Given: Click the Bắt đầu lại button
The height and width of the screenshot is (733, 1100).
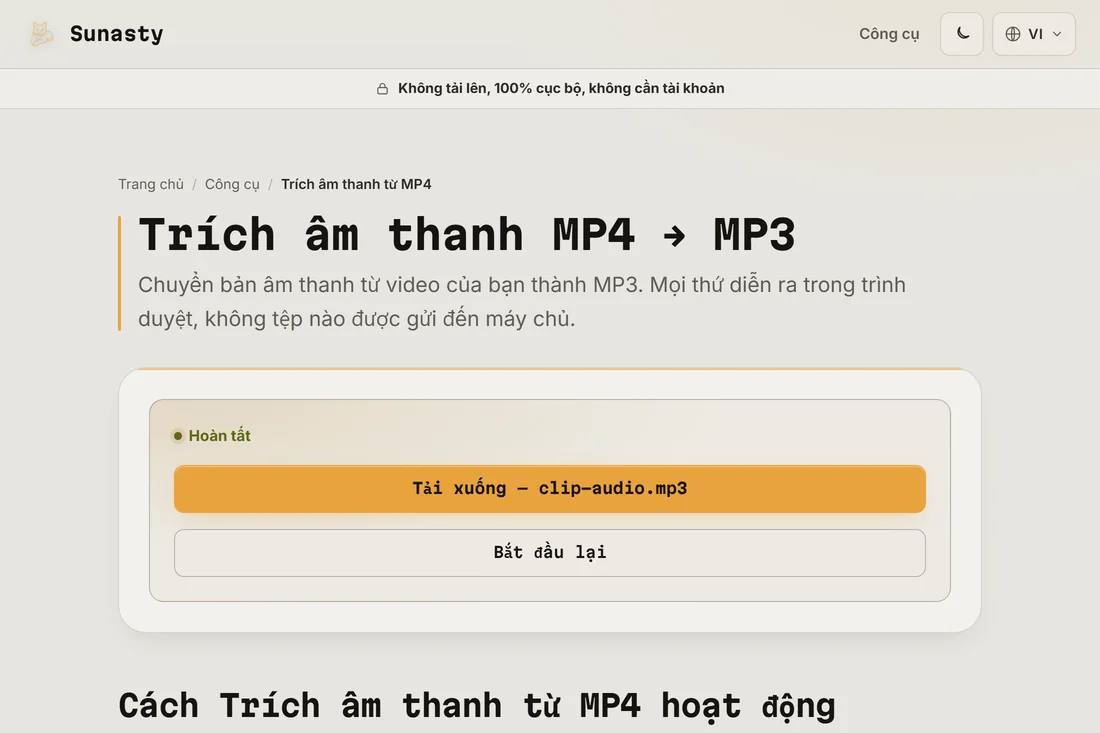Looking at the screenshot, I should point(549,553).
